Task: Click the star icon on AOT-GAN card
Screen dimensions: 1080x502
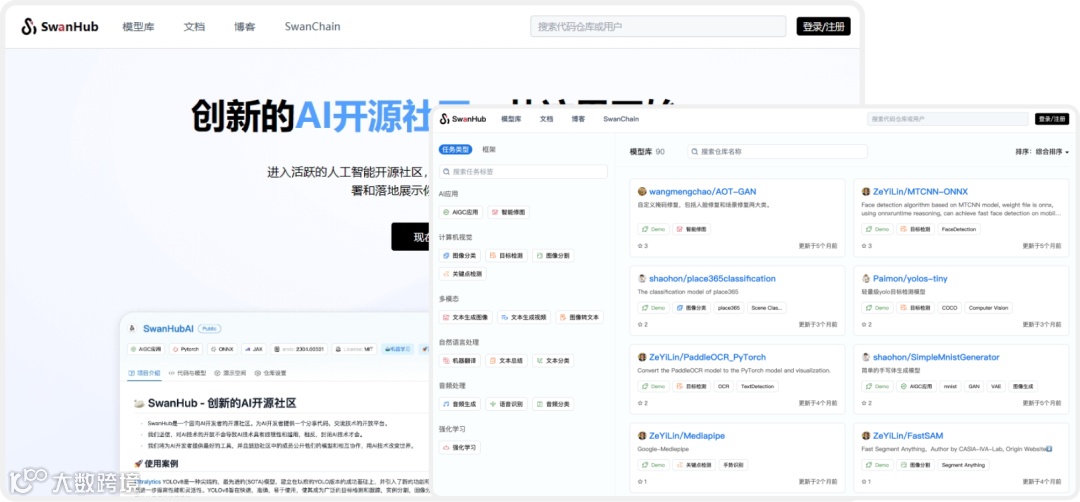Action: (x=640, y=246)
